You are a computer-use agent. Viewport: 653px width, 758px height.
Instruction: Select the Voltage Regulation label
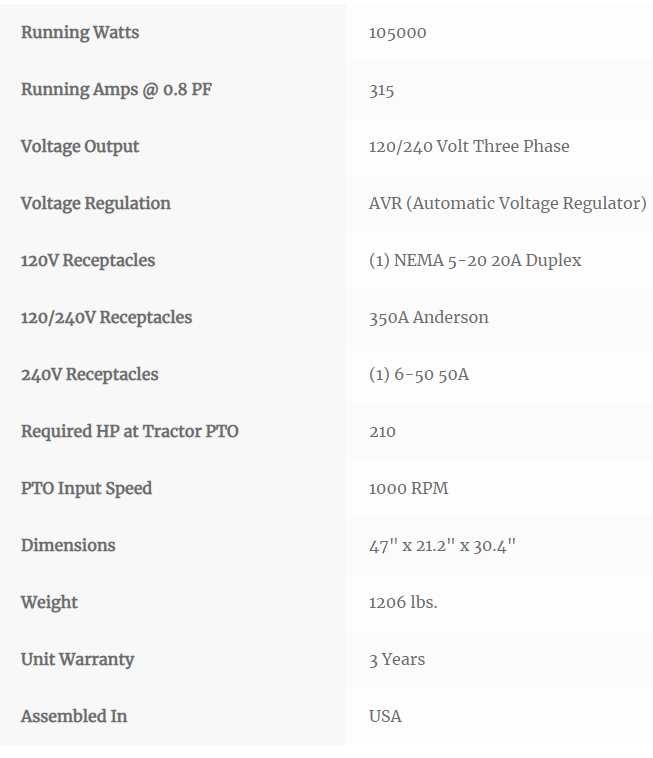pos(96,204)
